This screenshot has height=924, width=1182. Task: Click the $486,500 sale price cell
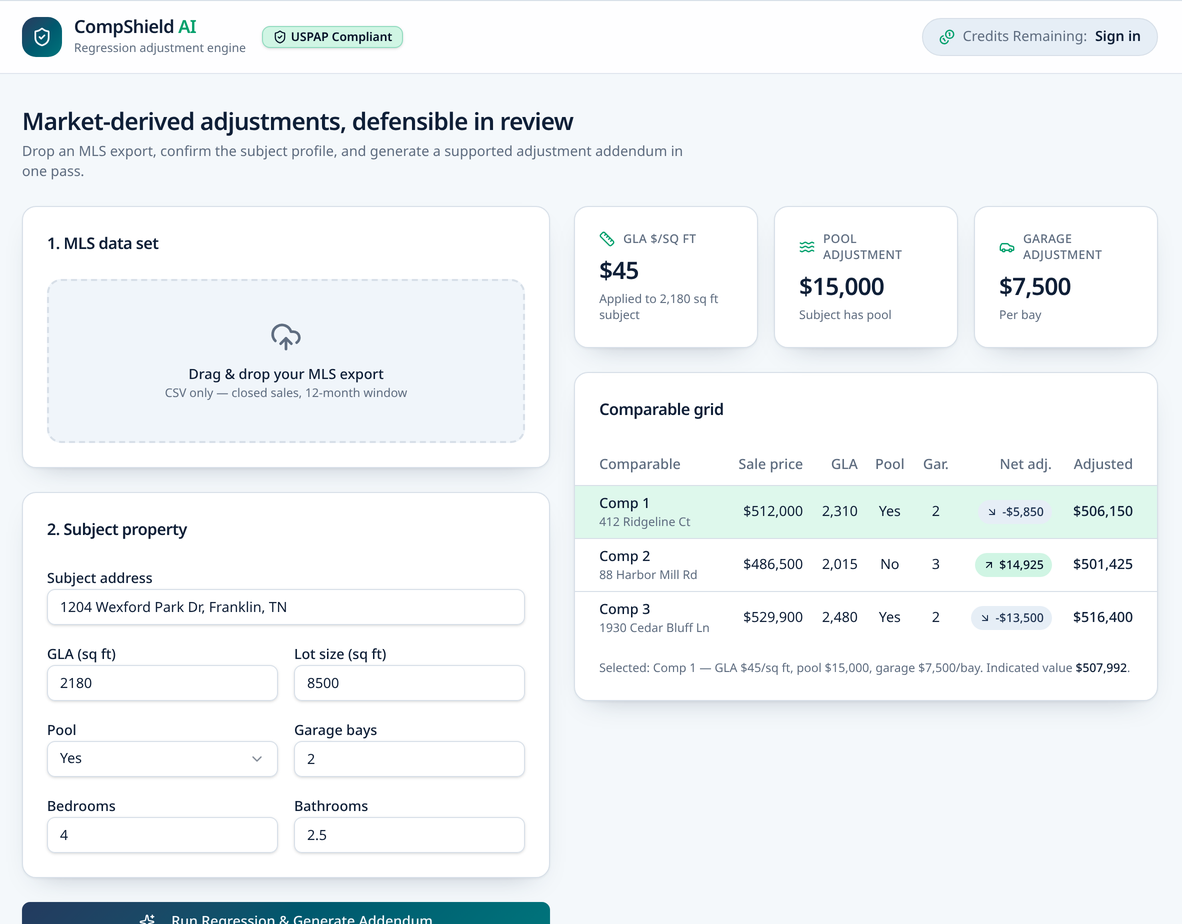[x=773, y=564]
